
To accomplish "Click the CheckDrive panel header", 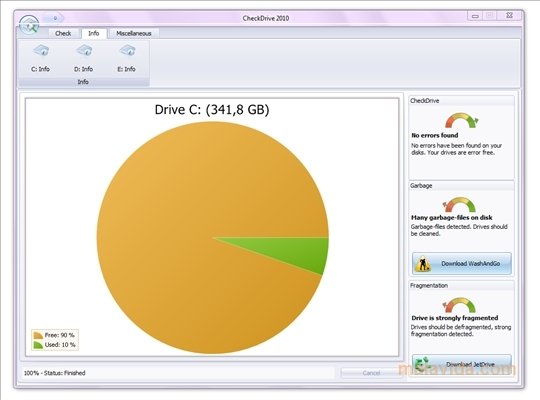I will (461, 101).
